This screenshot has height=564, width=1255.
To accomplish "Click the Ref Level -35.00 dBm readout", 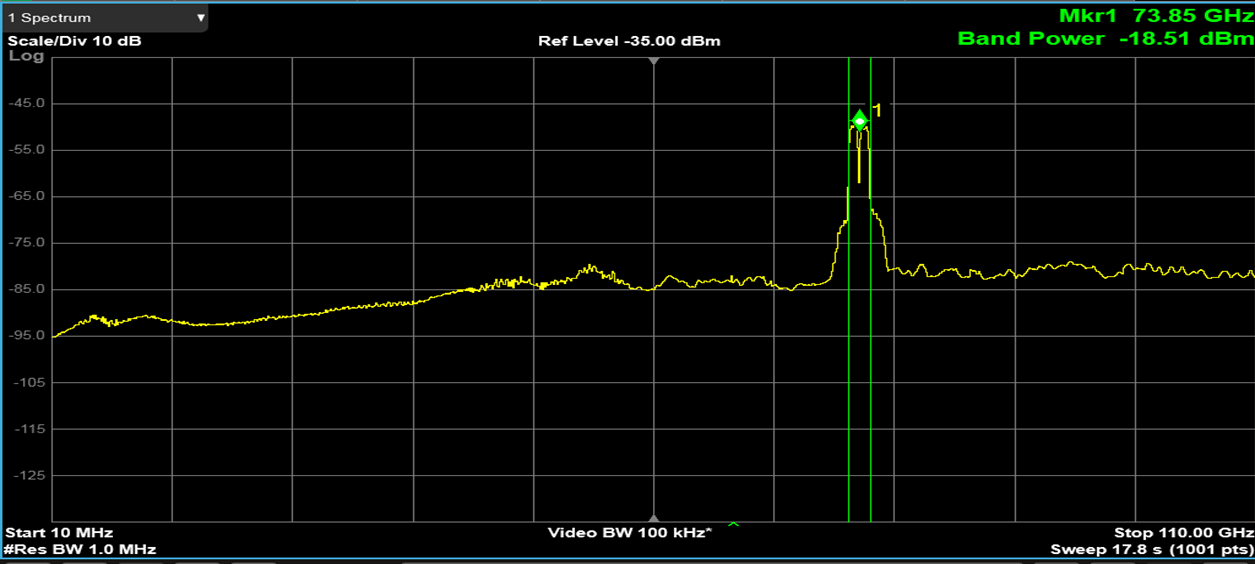I will 628,41.
